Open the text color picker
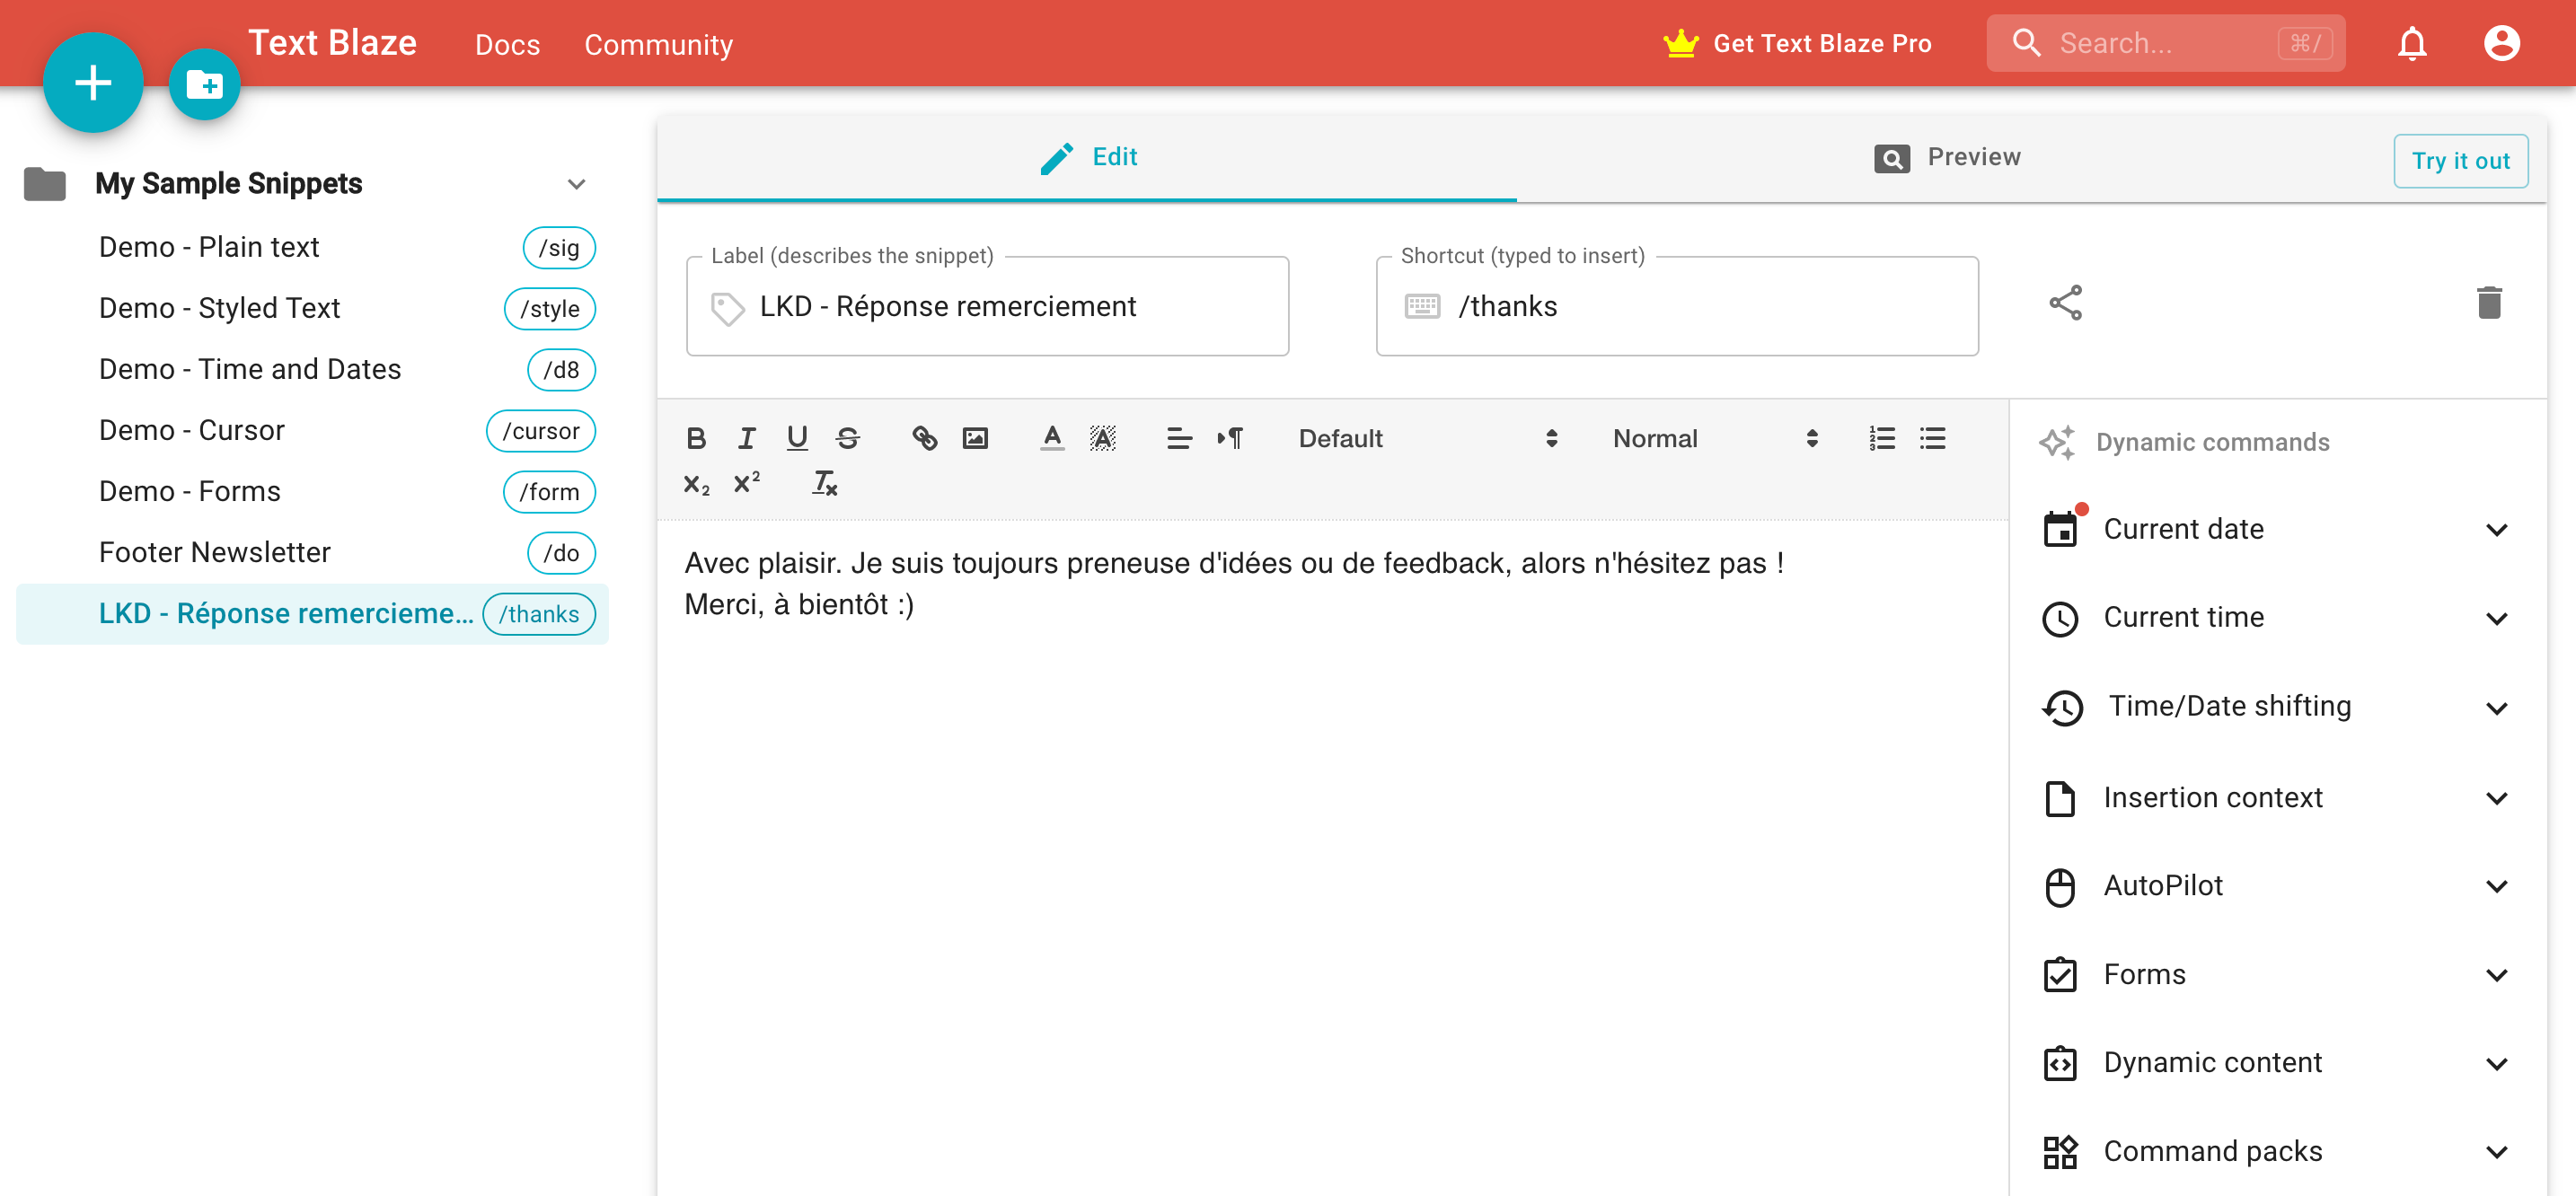The height and width of the screenshot is (1196, 2576). 1052,438
